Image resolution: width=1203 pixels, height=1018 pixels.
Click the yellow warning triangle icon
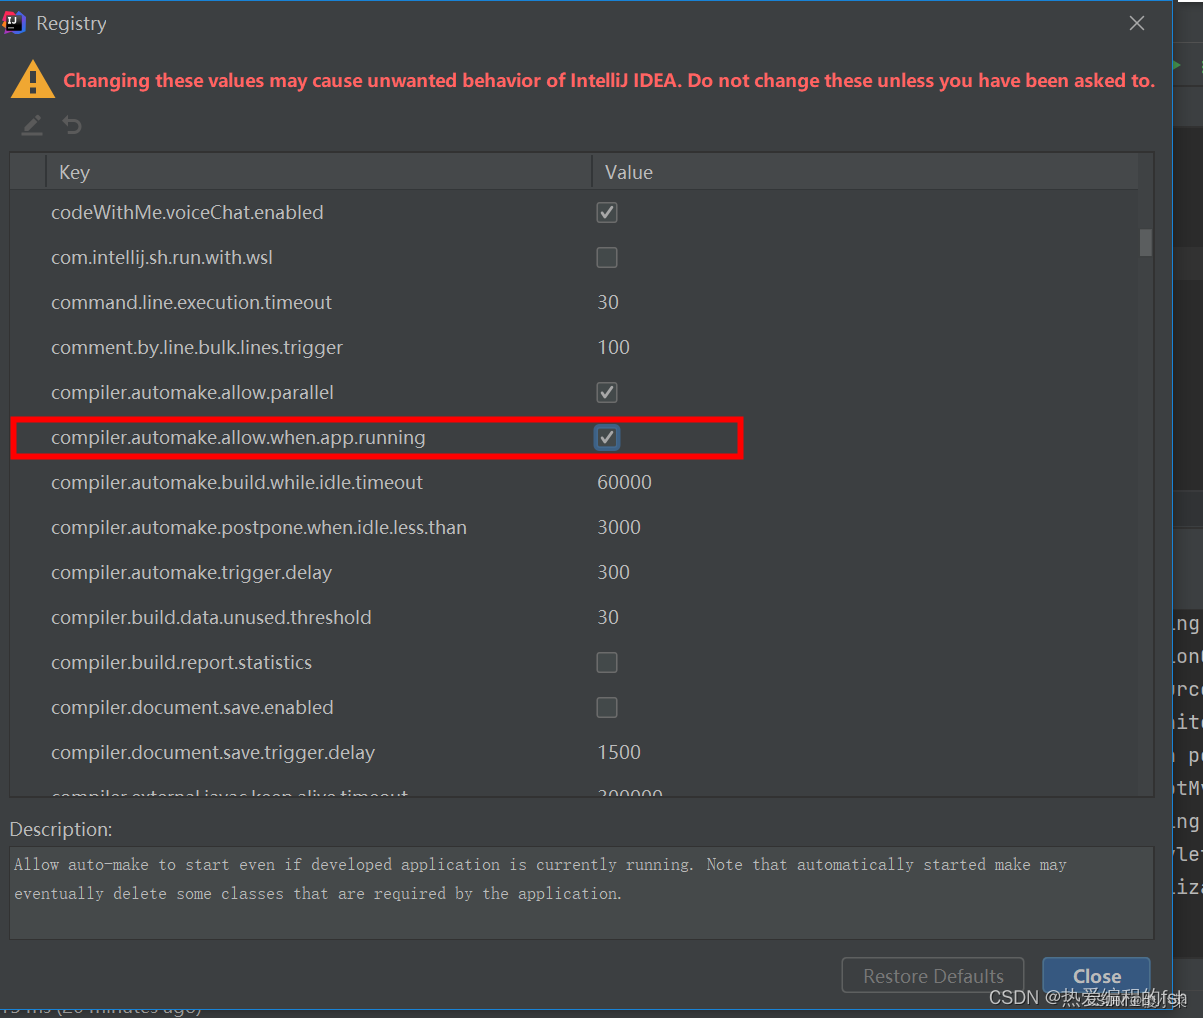click(33, 80)
